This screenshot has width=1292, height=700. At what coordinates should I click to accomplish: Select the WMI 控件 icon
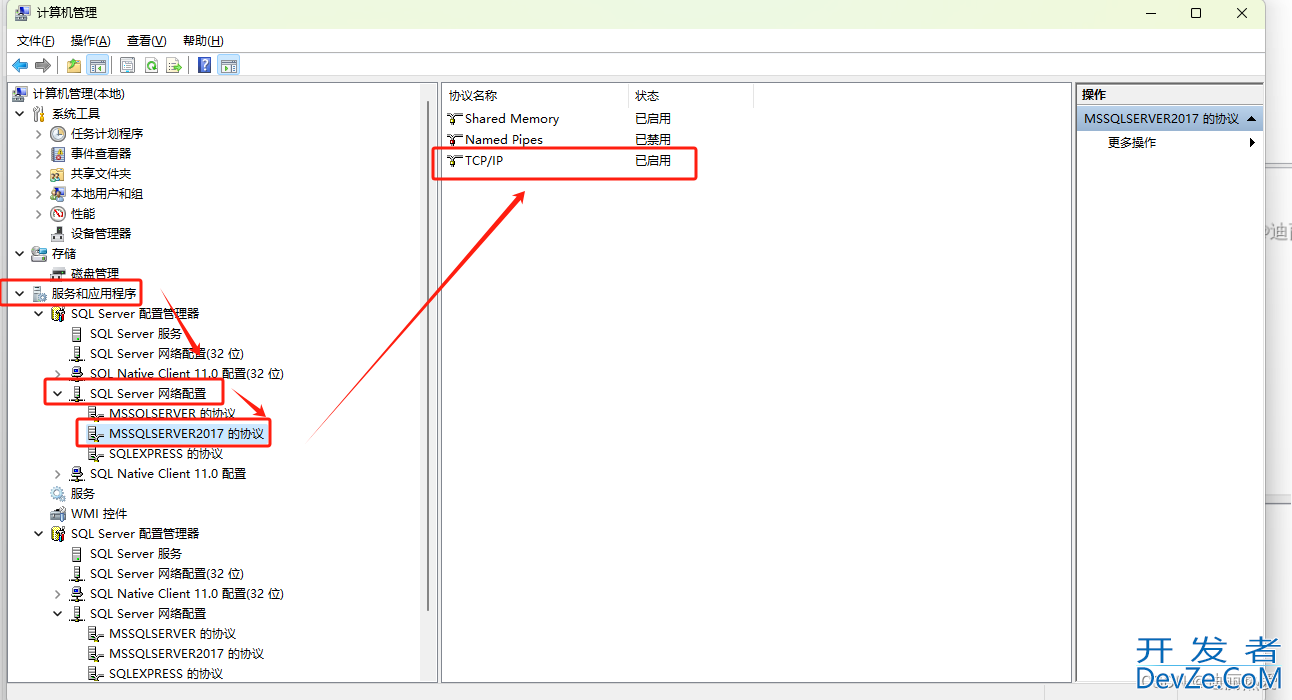tap(59, 513)
